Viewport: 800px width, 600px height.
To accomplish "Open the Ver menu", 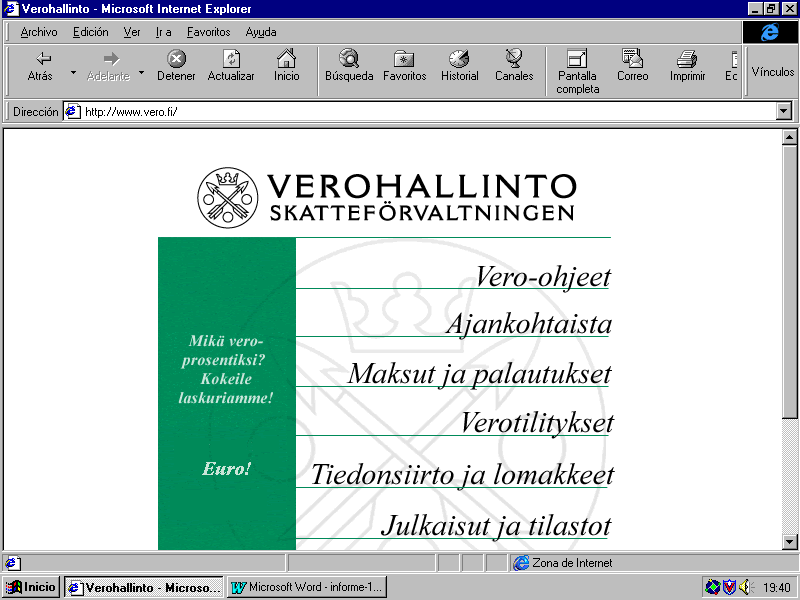I will tap(132, 32).
